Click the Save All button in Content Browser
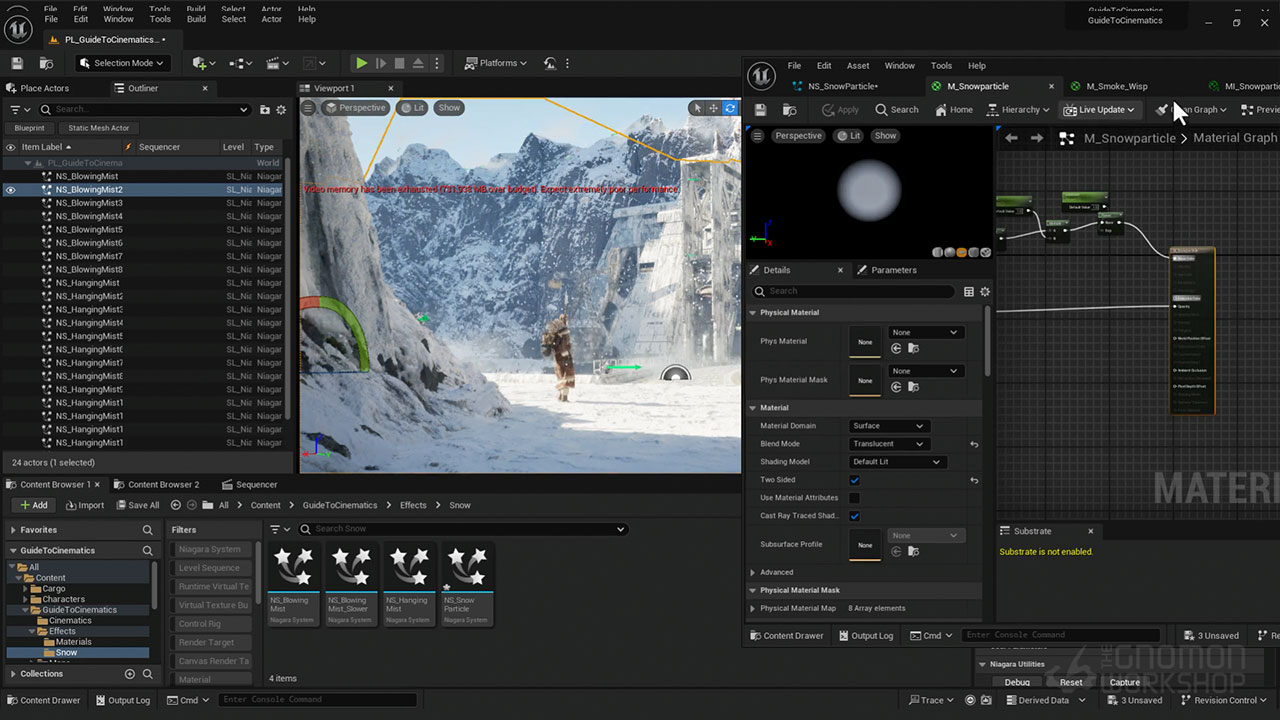The image size is (1280, 720). 137,505
